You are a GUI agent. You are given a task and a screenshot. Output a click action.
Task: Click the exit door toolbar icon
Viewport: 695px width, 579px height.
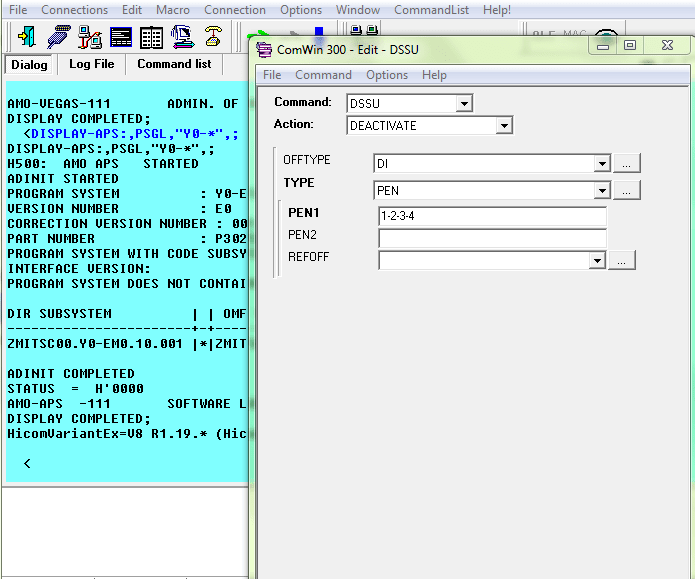pyautogui.click(x=27, y=37)
